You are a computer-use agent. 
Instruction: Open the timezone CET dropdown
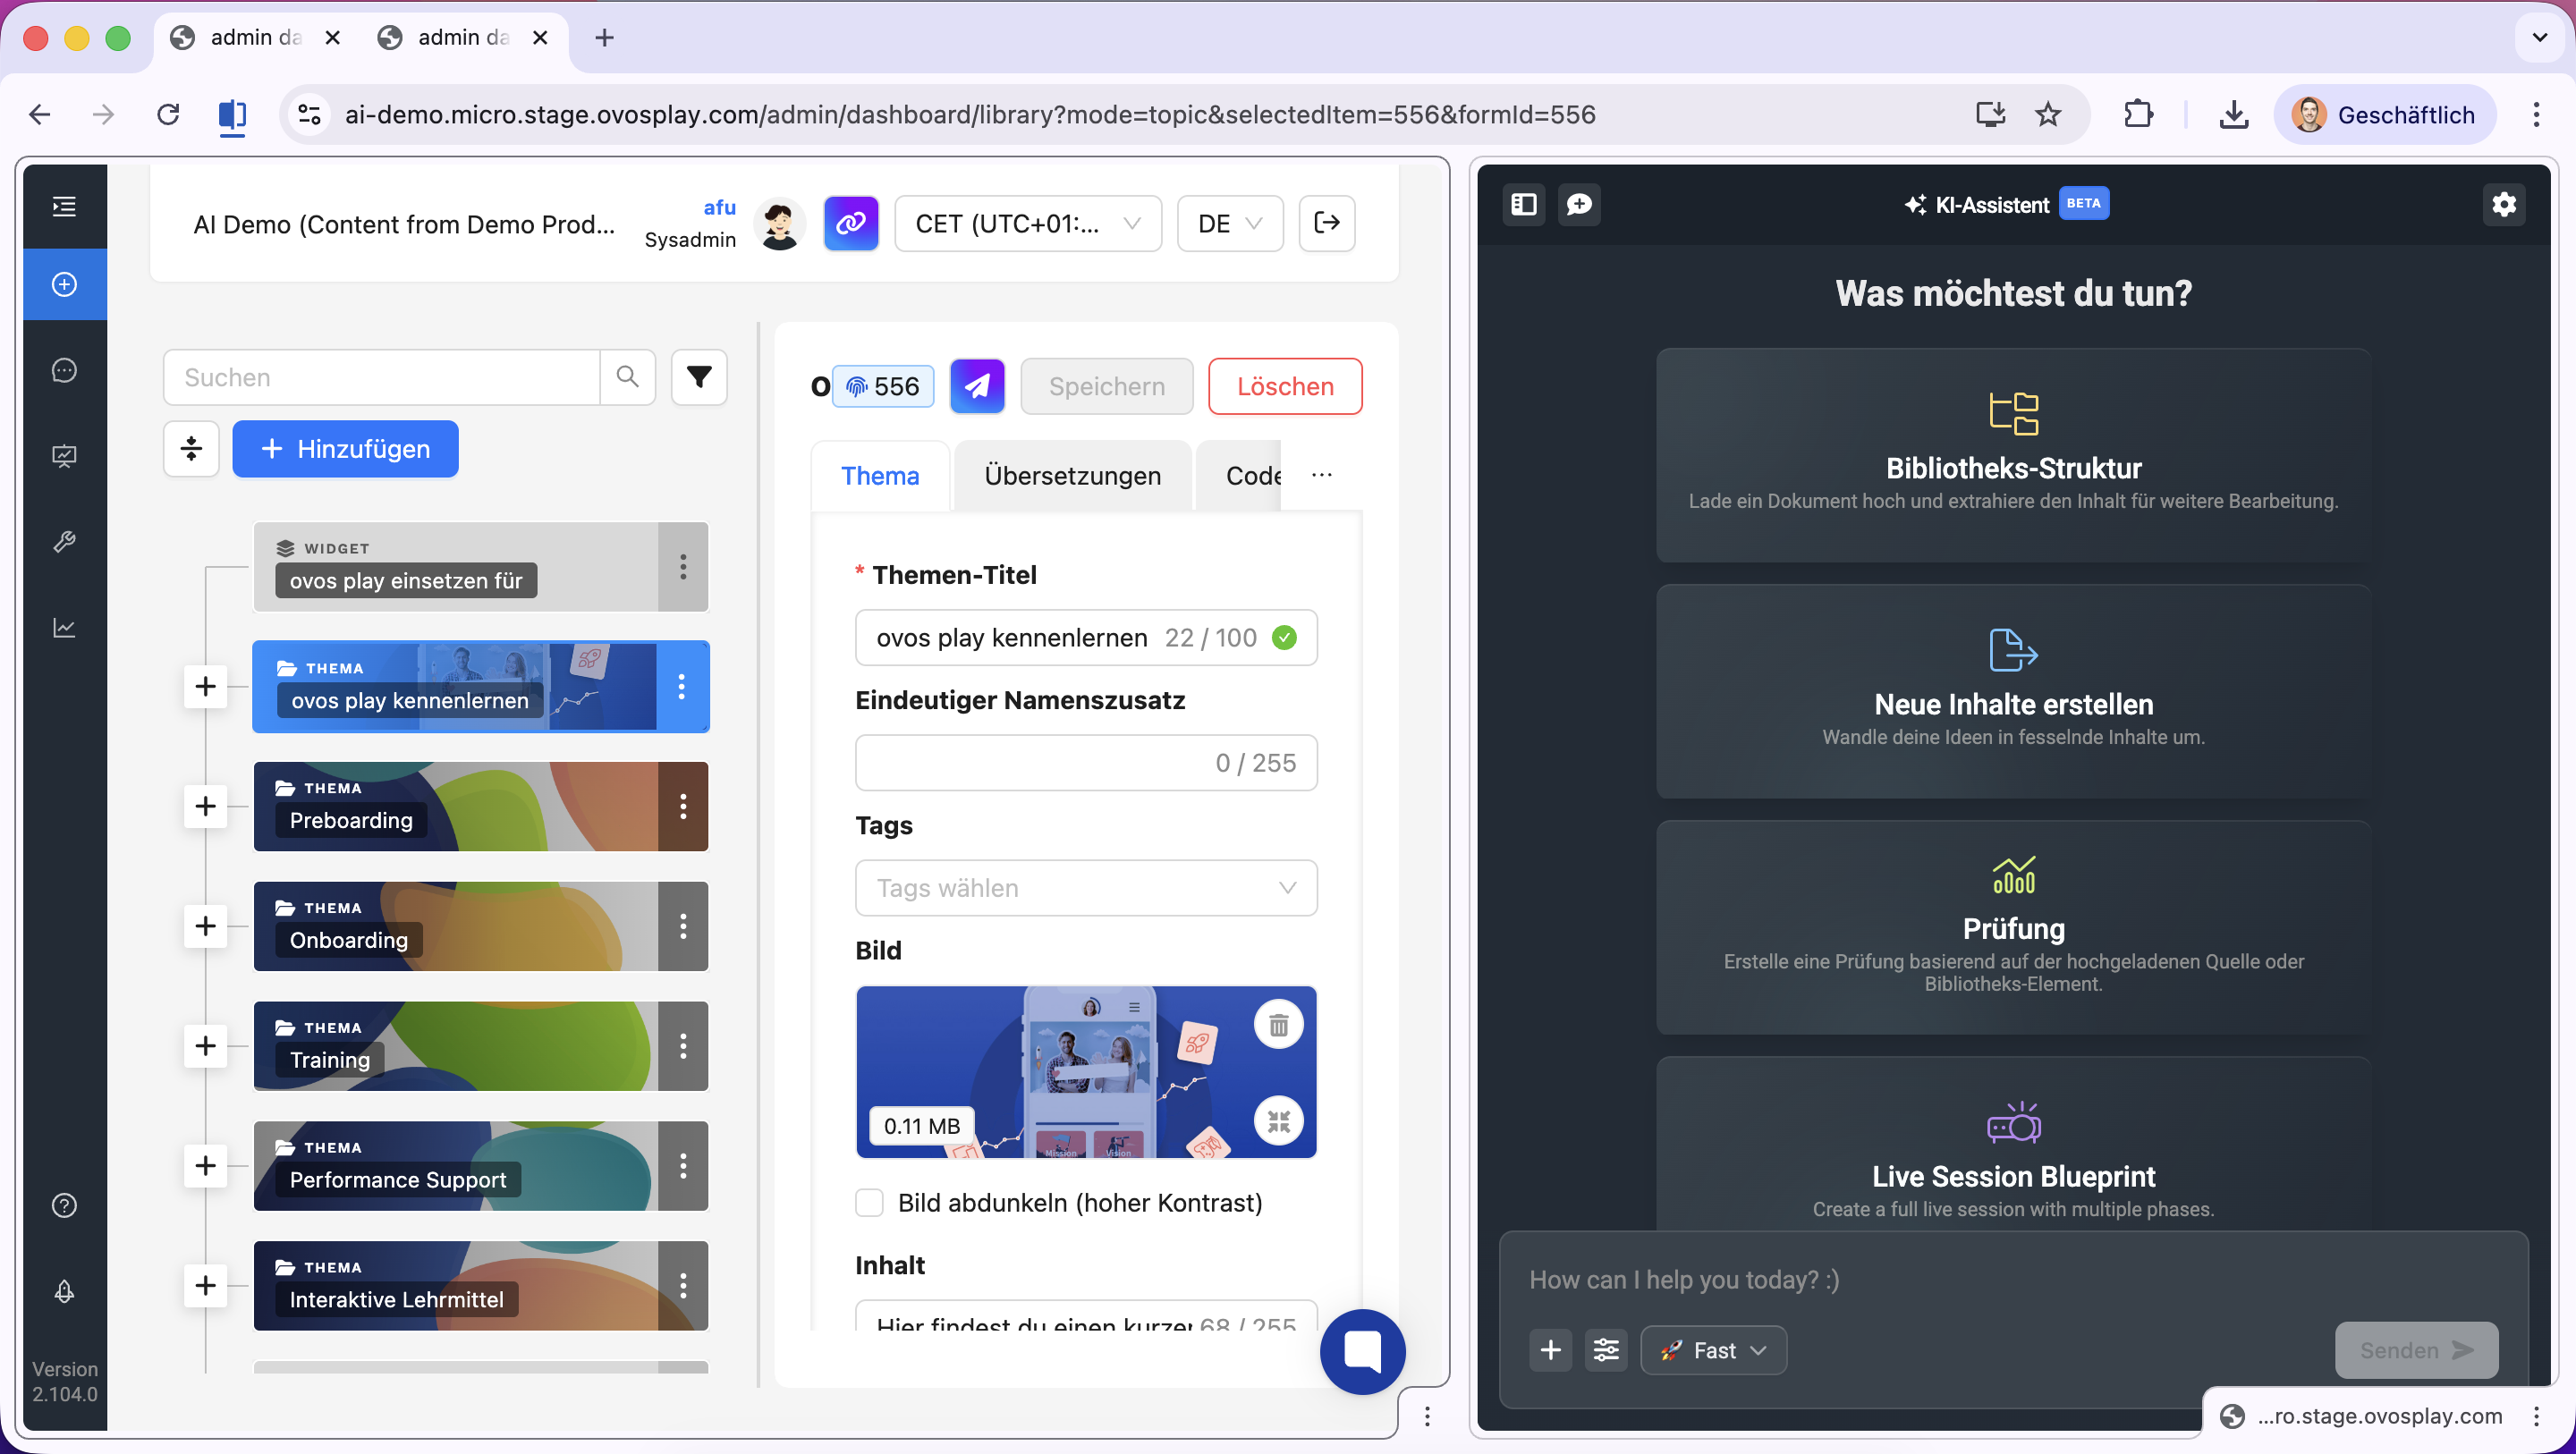[1027, 223]
